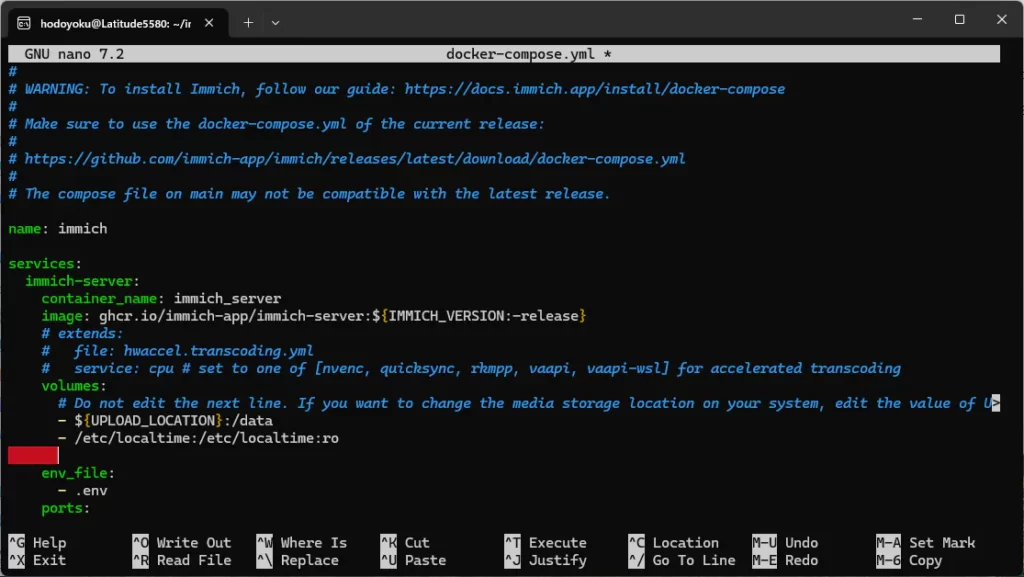
Task: Click the ^/ Go To Line shortcut
Action: tap(682, 560)
